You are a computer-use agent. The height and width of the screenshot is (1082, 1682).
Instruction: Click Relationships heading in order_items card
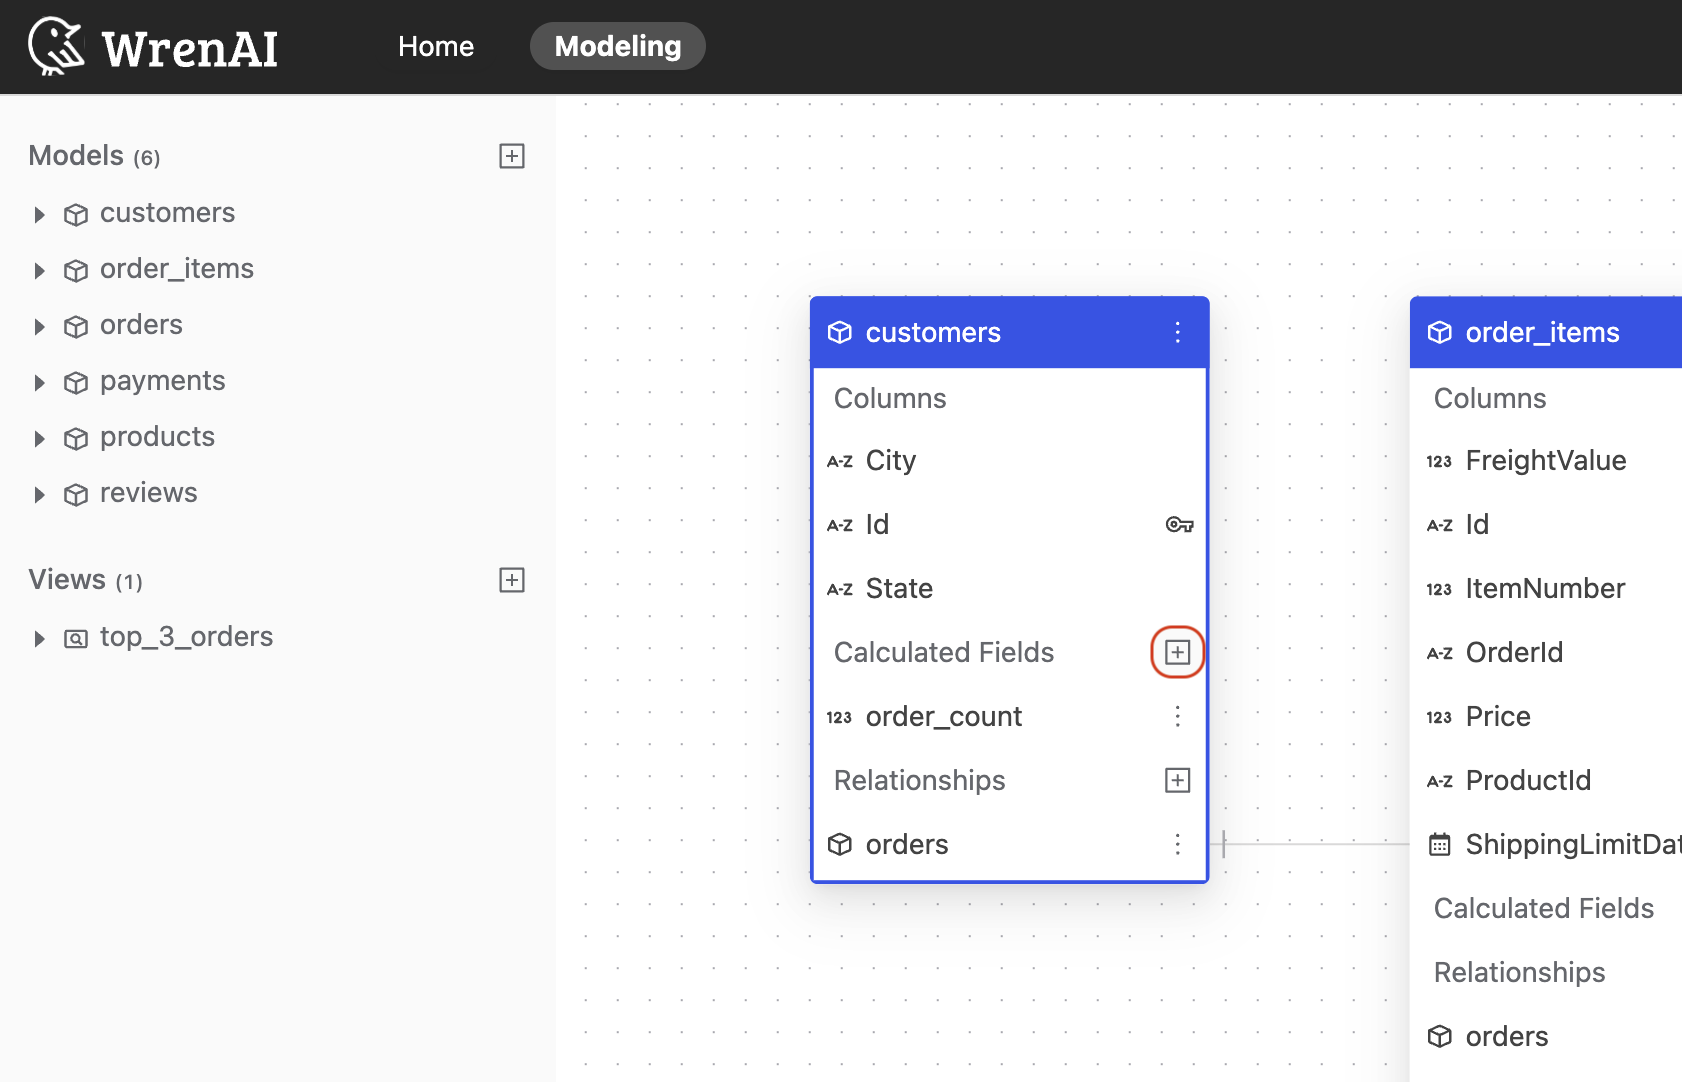click(1519, 972)
